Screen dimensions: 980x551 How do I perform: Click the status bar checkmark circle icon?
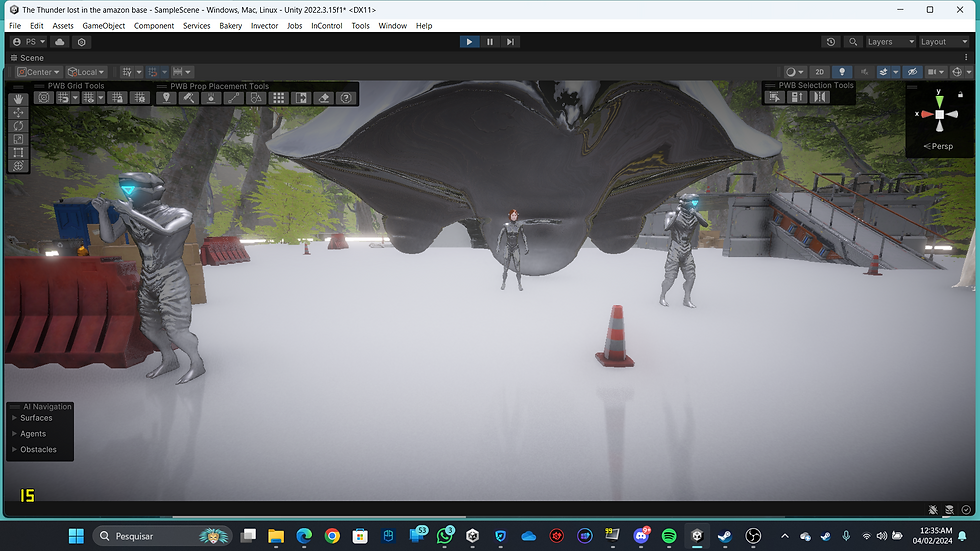(966, 510)
